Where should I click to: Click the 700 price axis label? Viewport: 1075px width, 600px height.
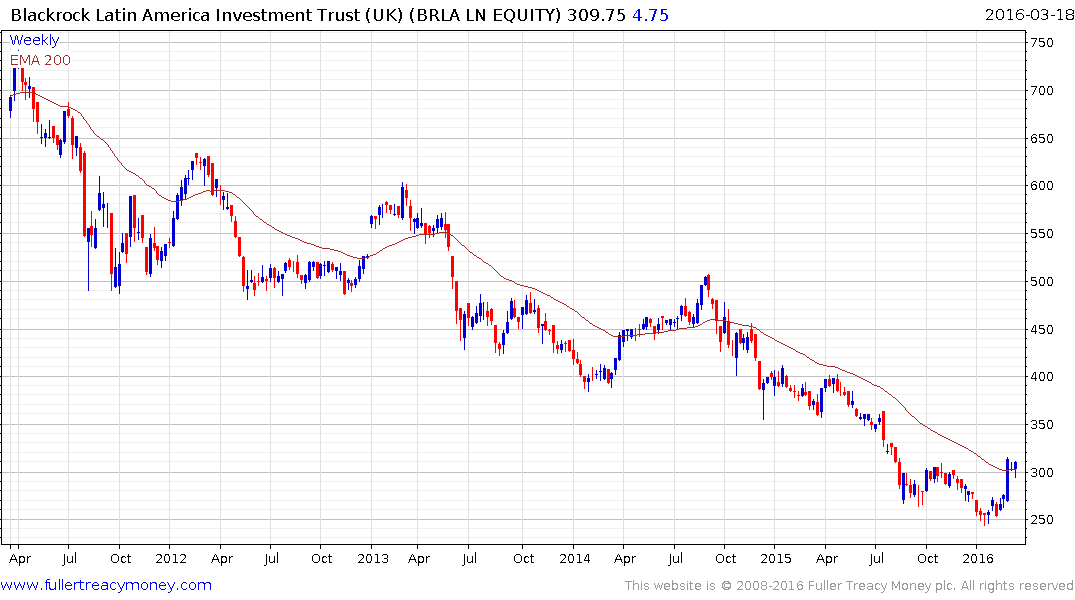[1041, 91]
